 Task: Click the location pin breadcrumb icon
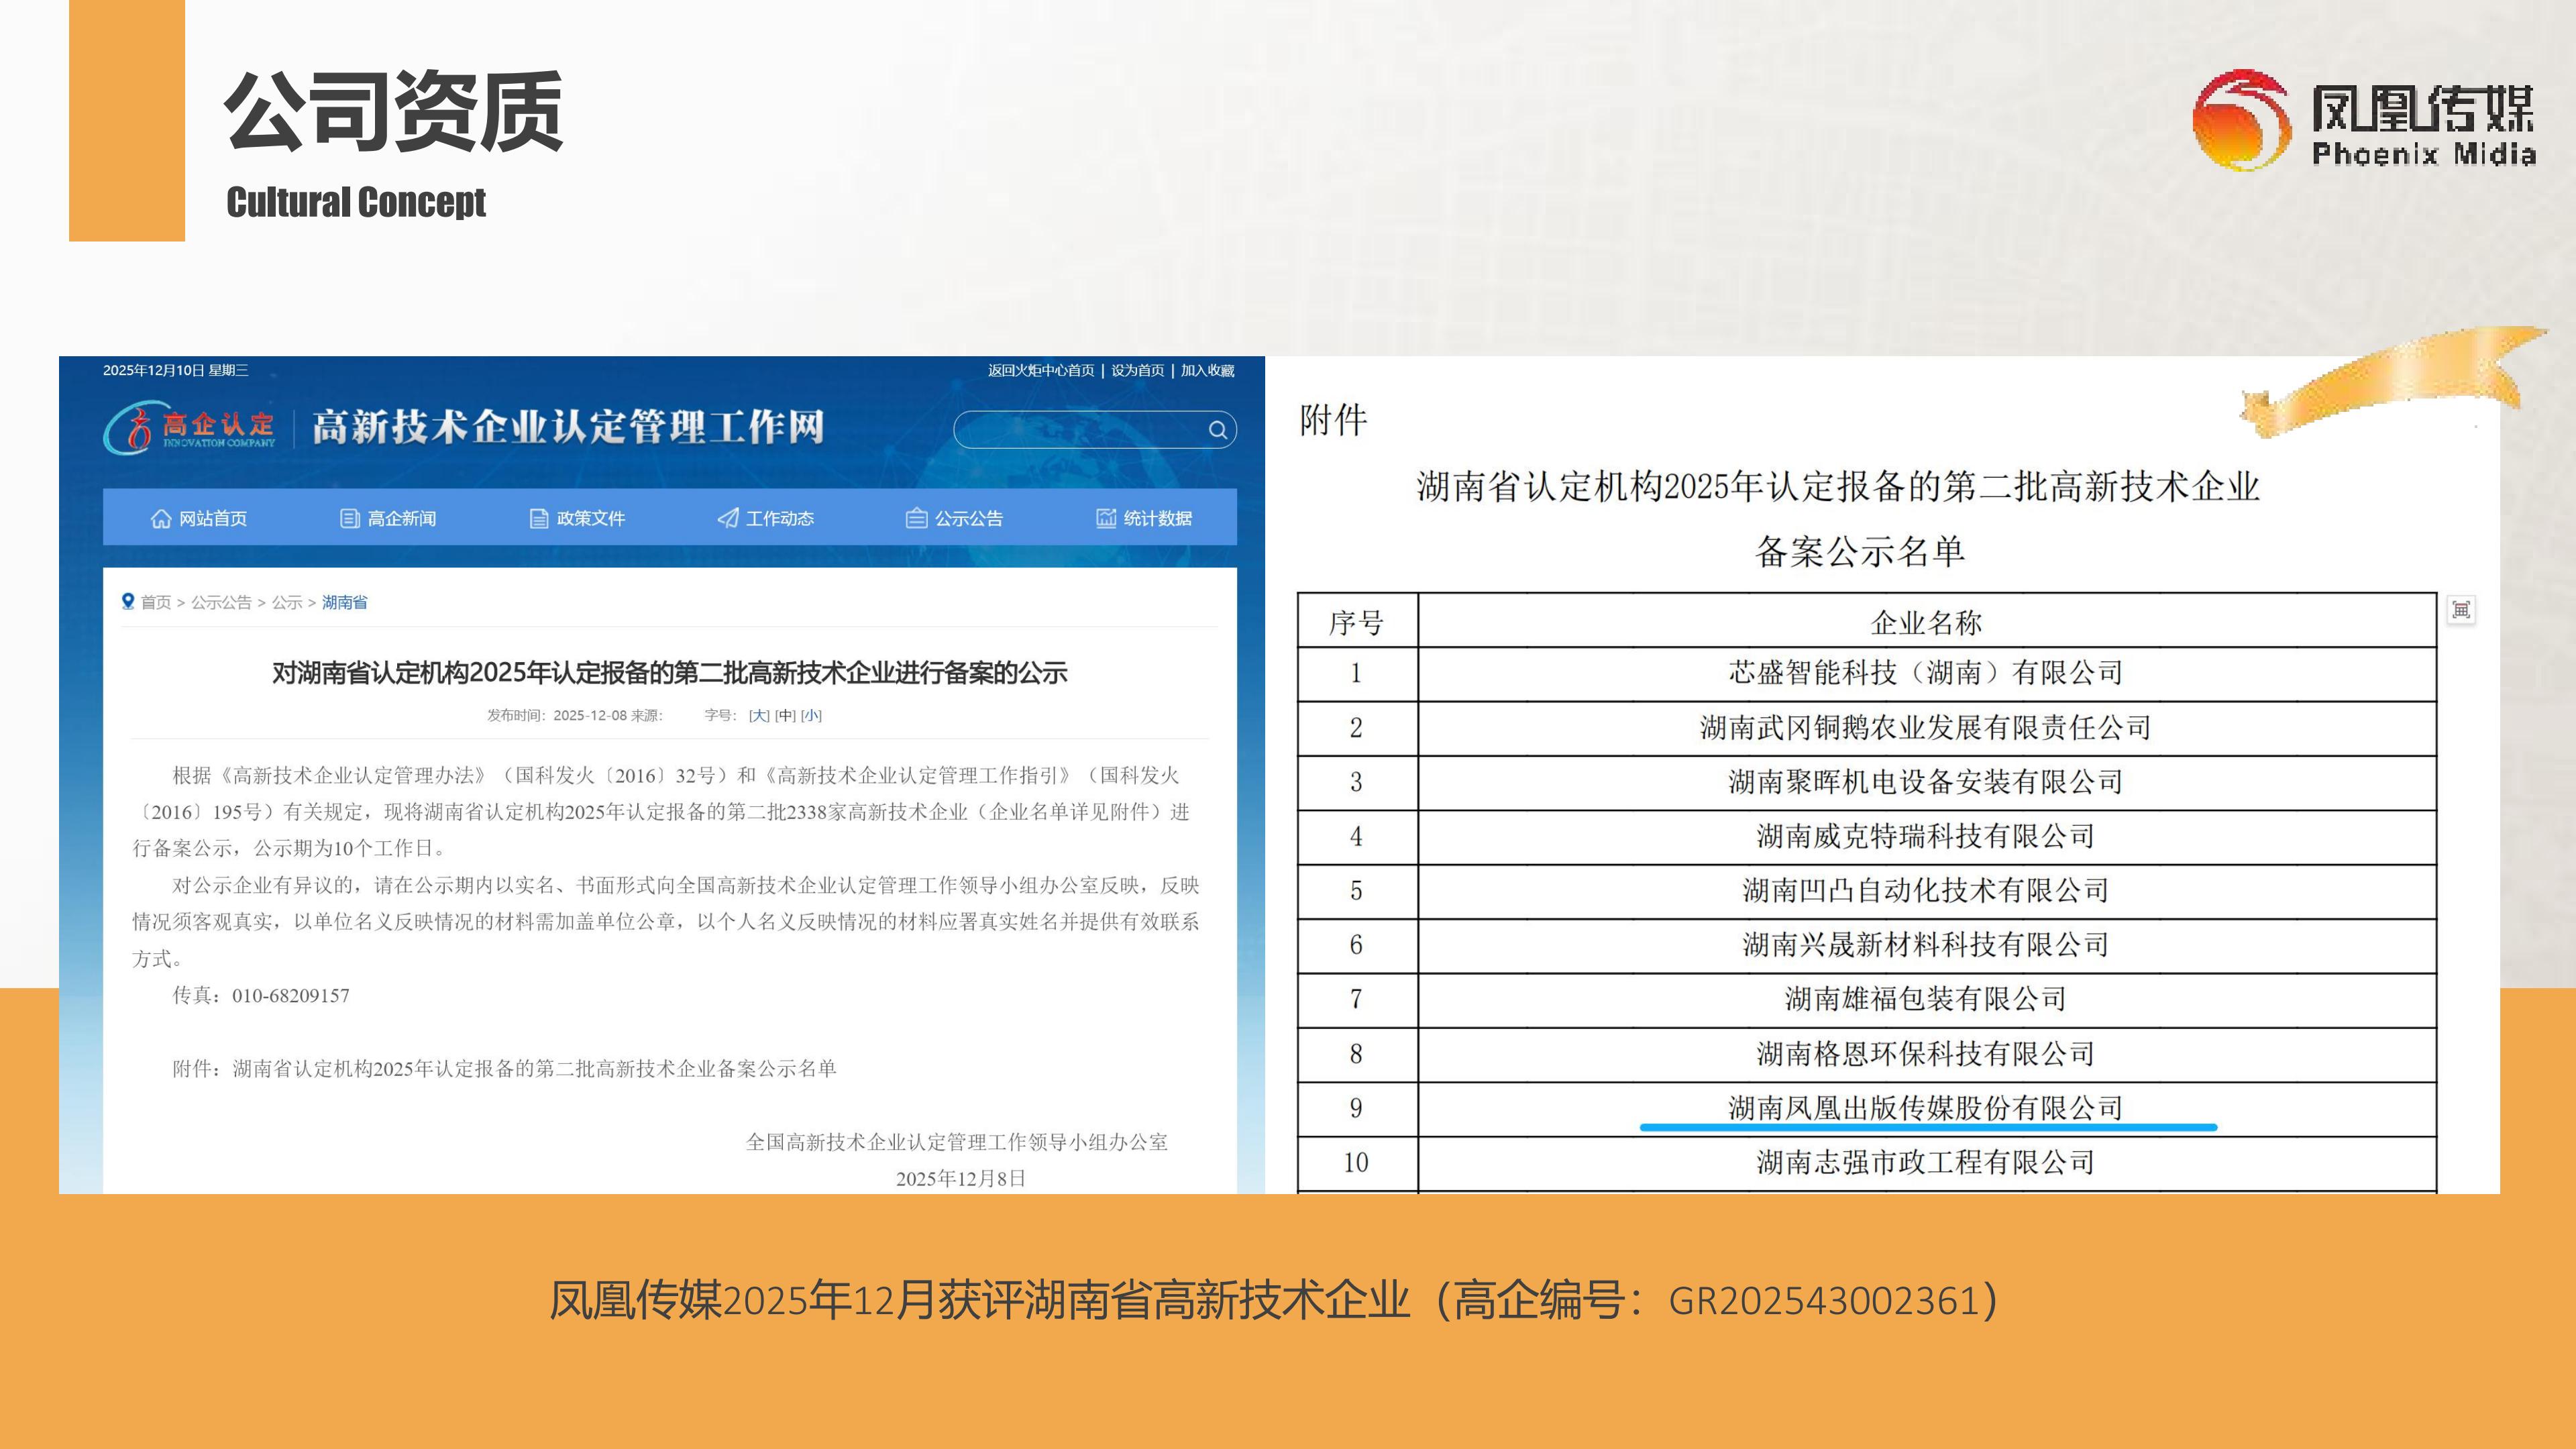(x=128, y=601)
